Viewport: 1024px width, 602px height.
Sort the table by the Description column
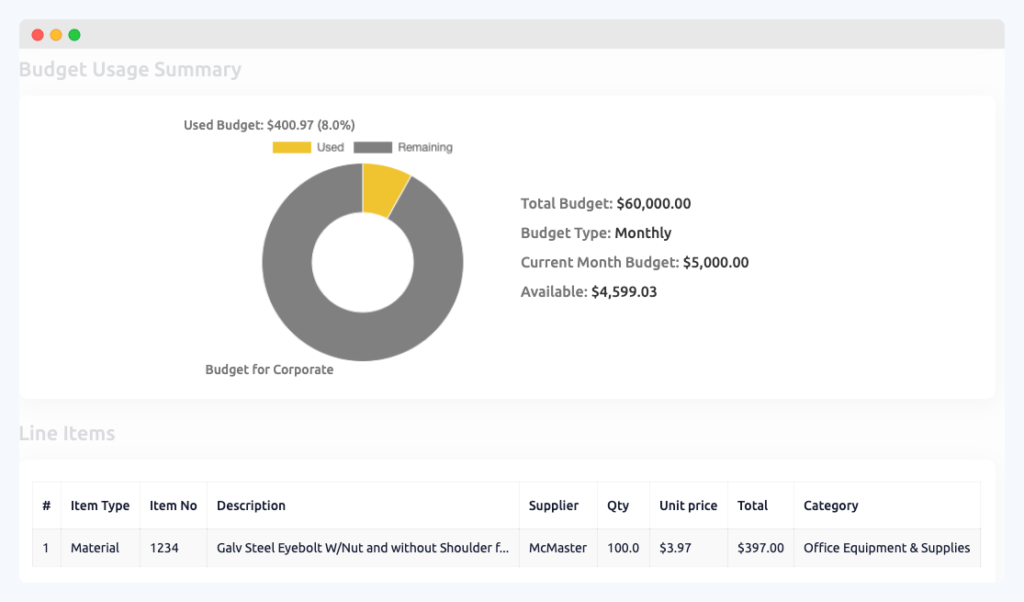(x=251, y=505)
